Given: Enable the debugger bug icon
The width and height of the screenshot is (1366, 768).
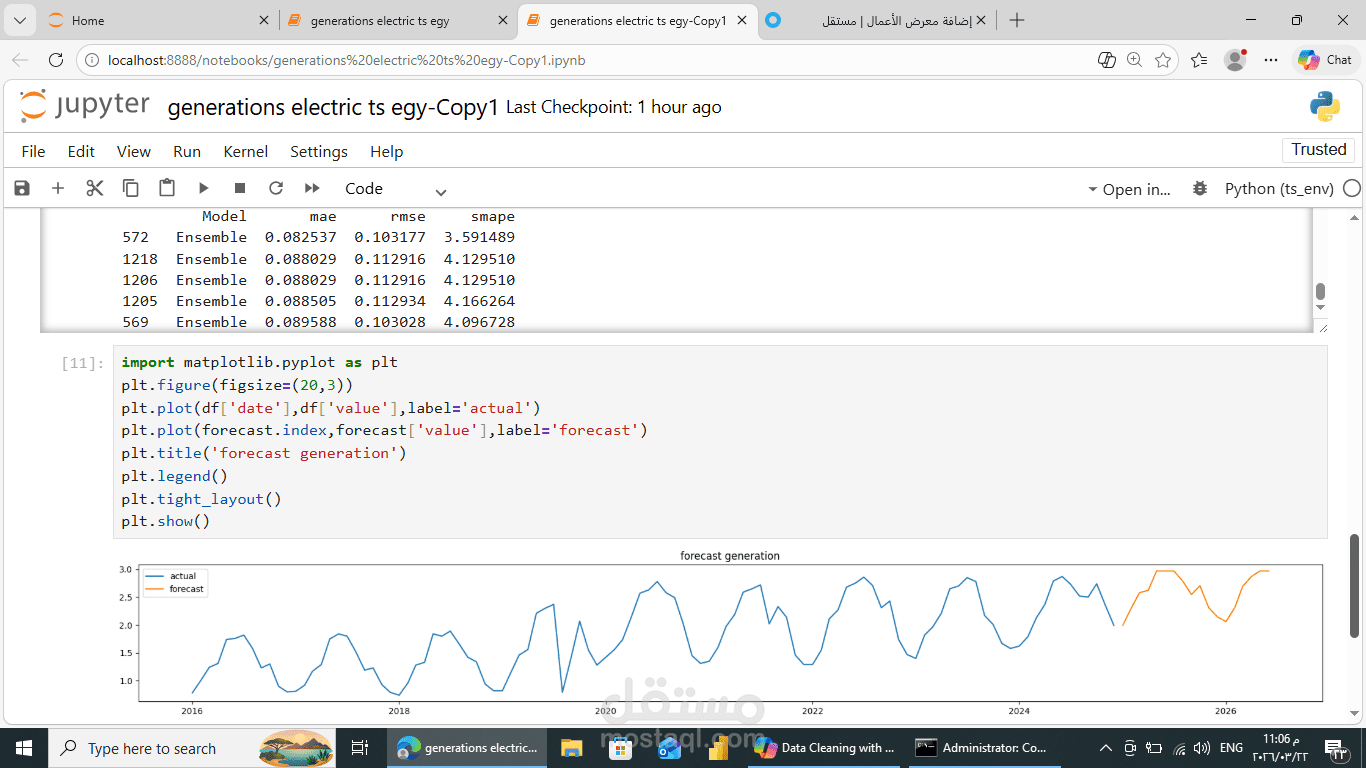Looking at the screenshot, I should (1200, 188).
